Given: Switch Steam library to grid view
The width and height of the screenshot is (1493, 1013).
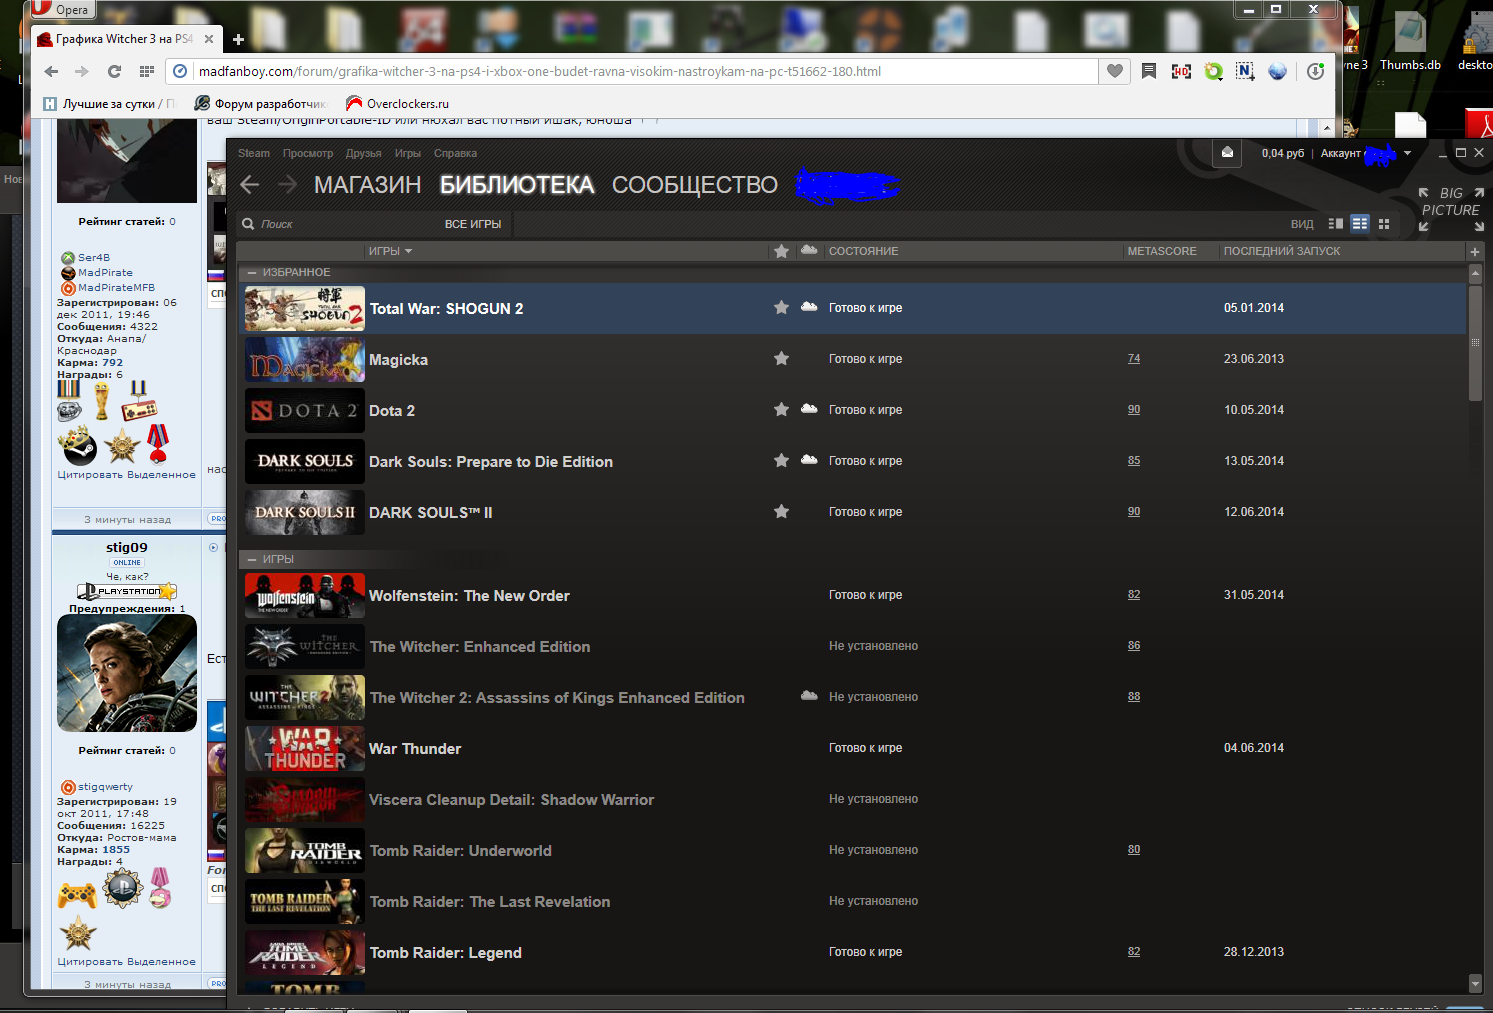Looking at the screenshot, I should point(1384,224).
